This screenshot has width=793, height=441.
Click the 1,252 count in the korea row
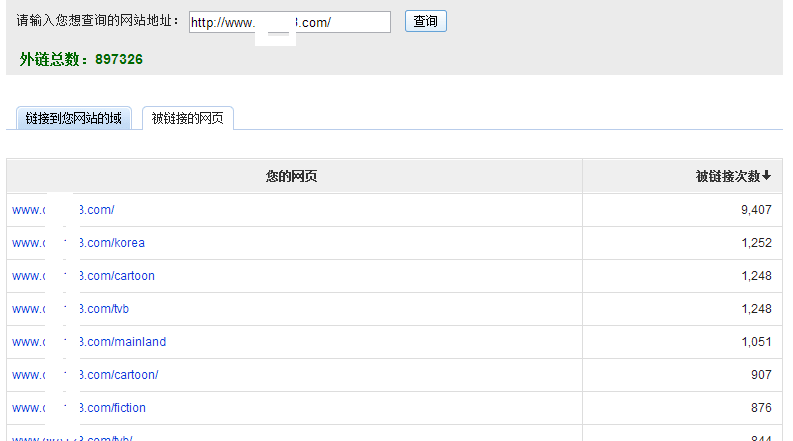coord(756,243)
